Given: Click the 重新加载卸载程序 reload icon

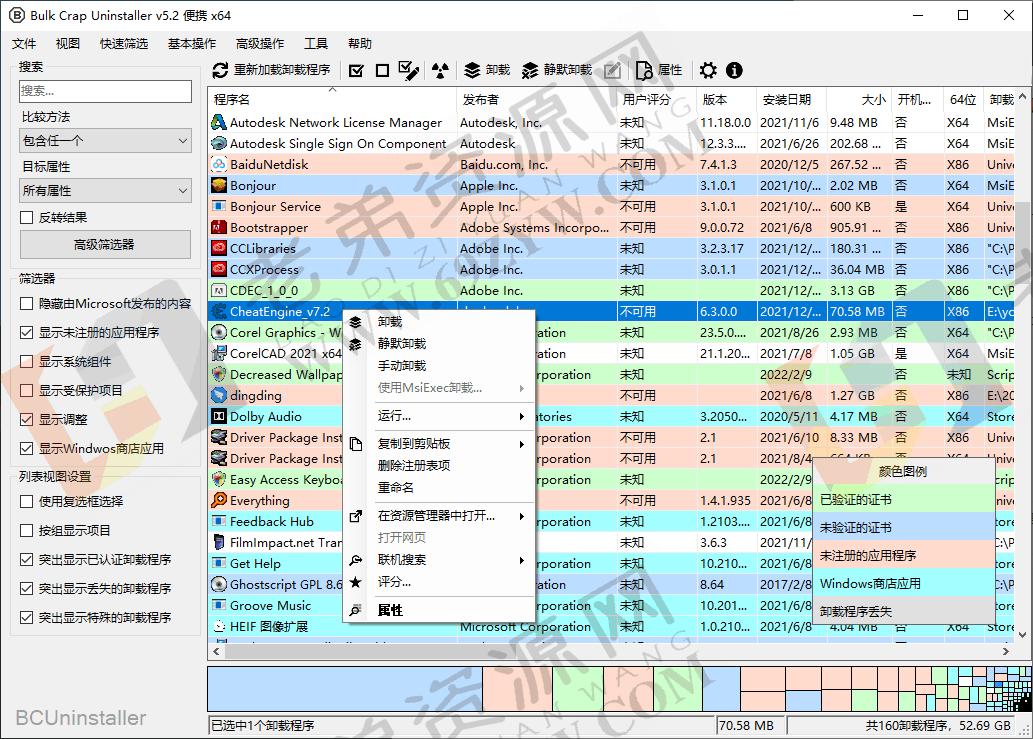Looking at the screenshot, I should pos(220,70).
